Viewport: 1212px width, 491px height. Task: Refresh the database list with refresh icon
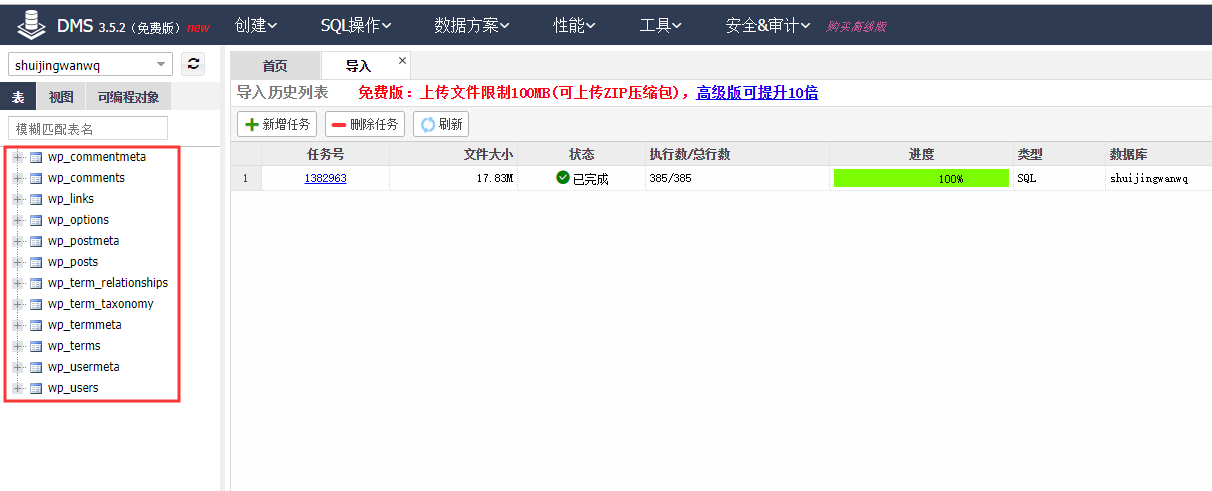pos(195,64)
